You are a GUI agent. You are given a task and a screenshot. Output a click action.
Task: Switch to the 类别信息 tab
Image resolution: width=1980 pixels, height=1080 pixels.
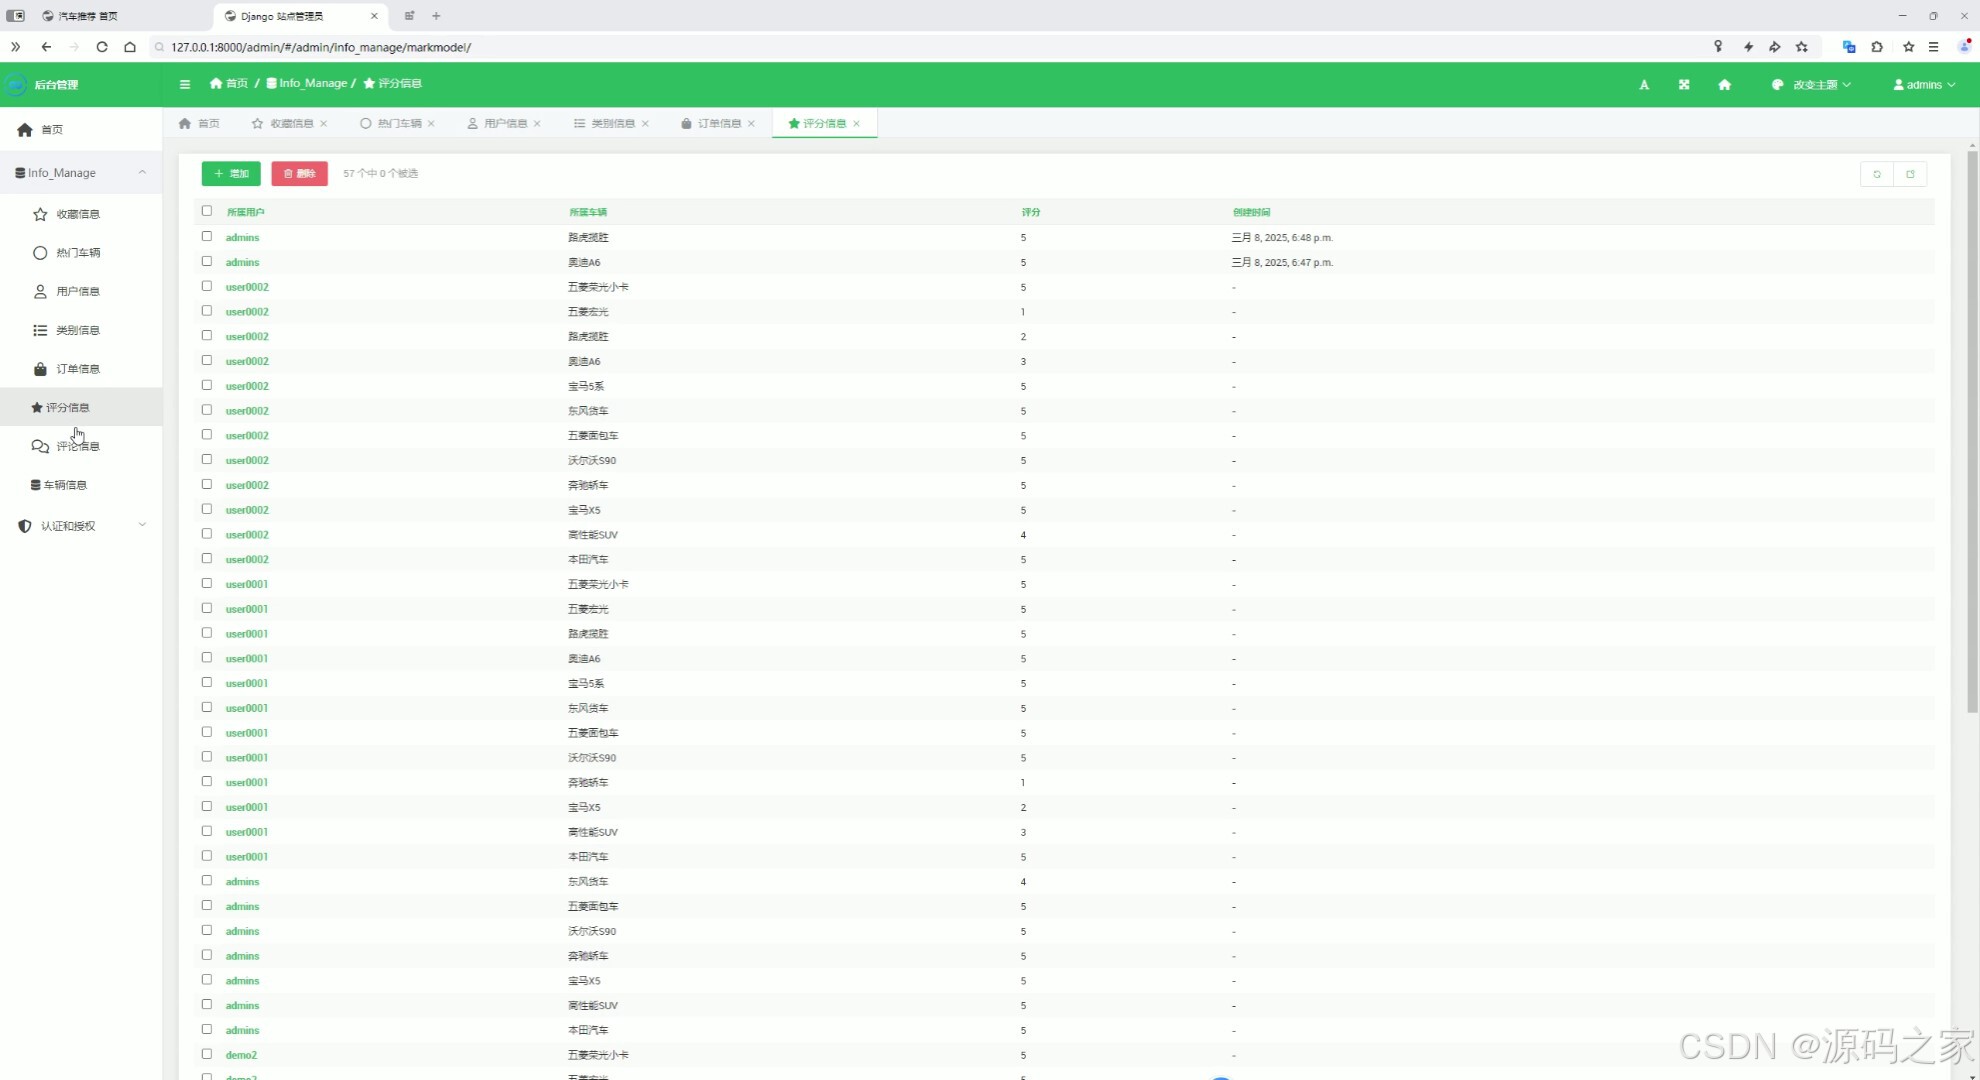(611, 123)
